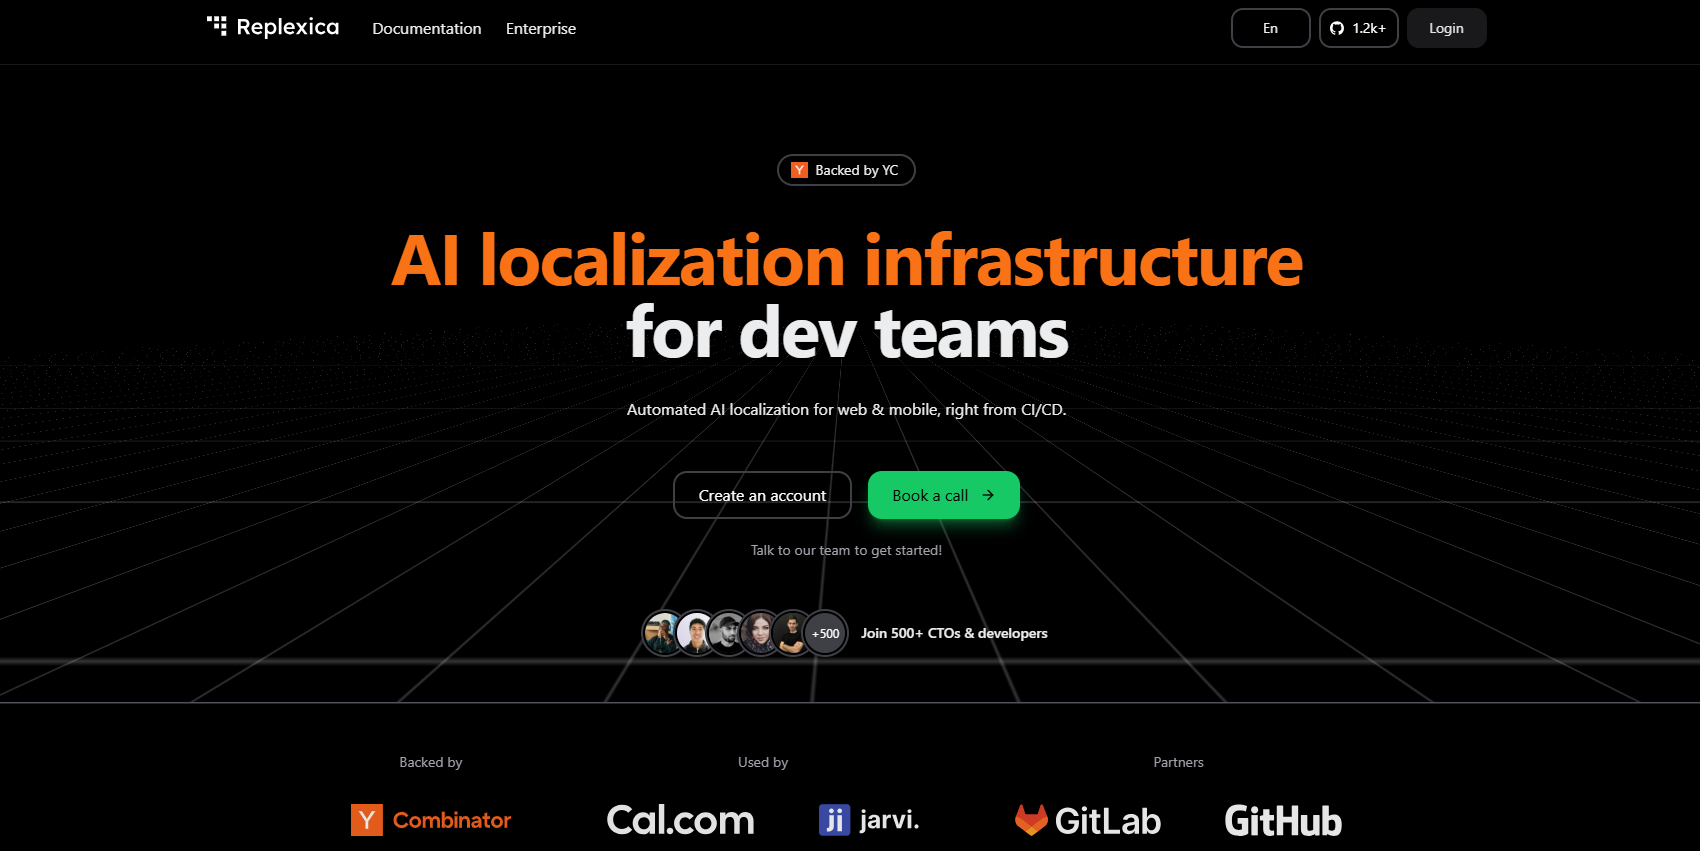Image resolution: width=1700 pixels, height=851 pixels.
Task: Click the fourth user avatar
Action: [x=760, y=633]
